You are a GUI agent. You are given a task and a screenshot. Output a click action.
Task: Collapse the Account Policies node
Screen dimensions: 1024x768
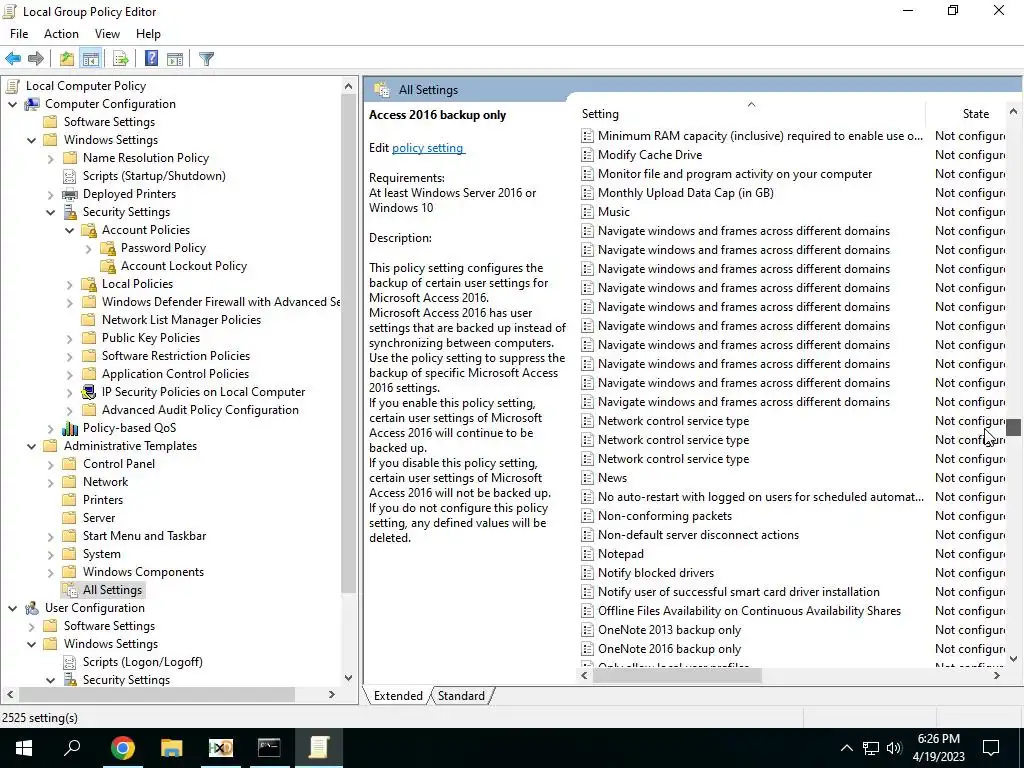(x=69, y=231)
